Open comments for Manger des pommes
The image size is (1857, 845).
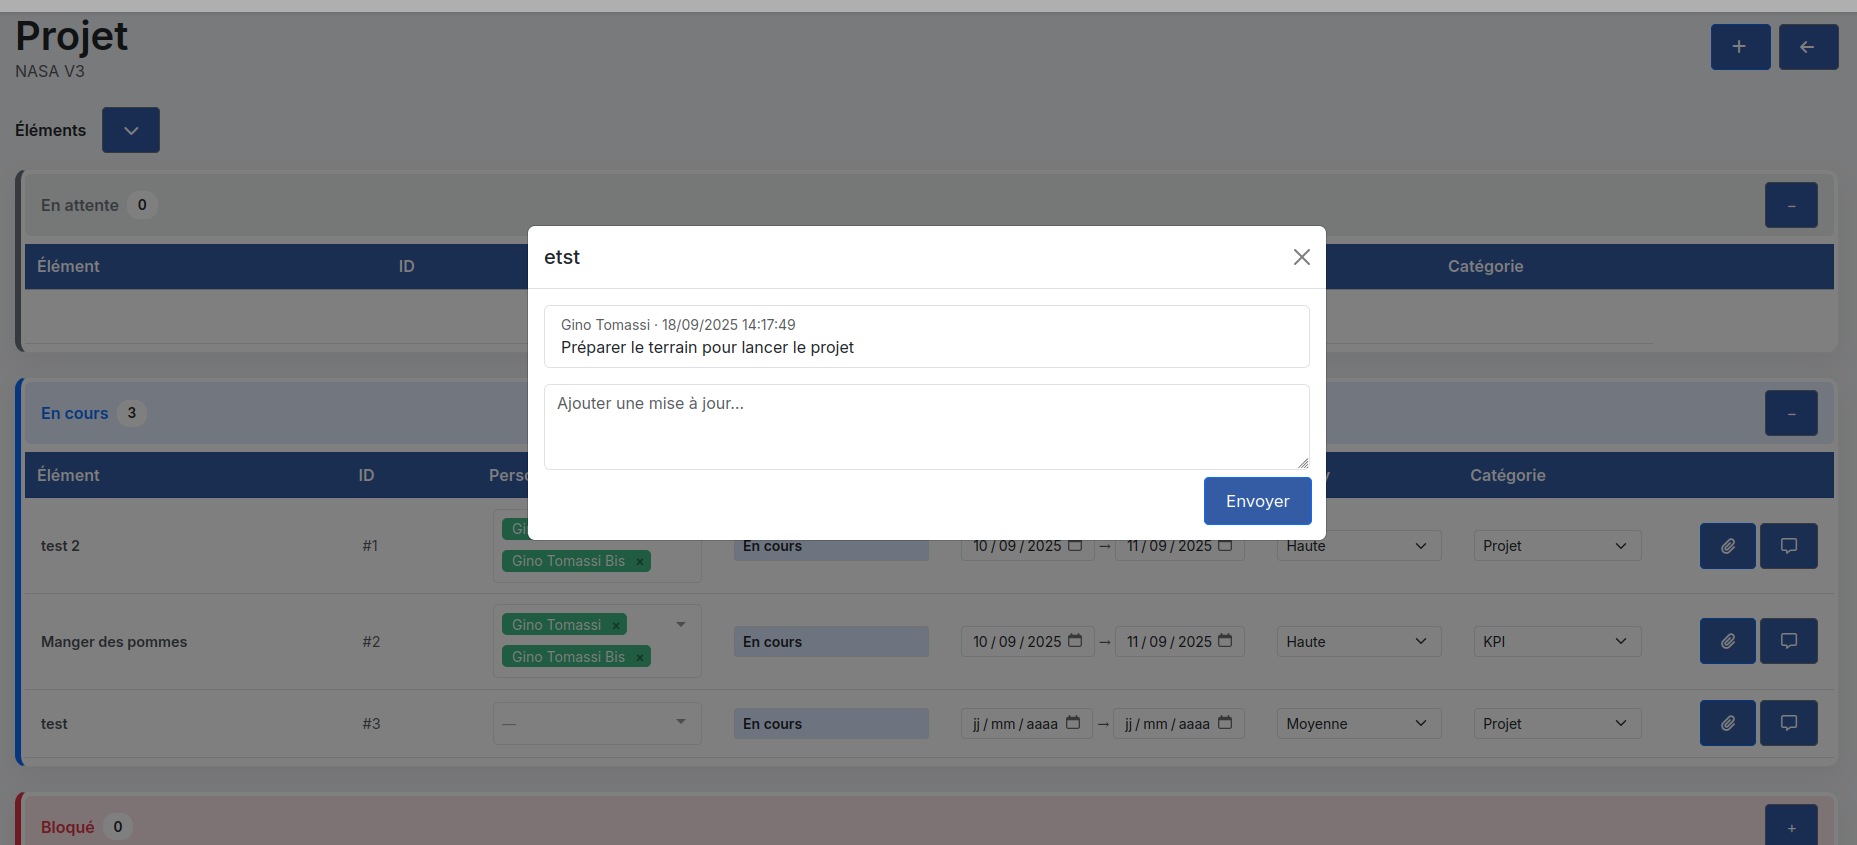[x=1788, y=641]
